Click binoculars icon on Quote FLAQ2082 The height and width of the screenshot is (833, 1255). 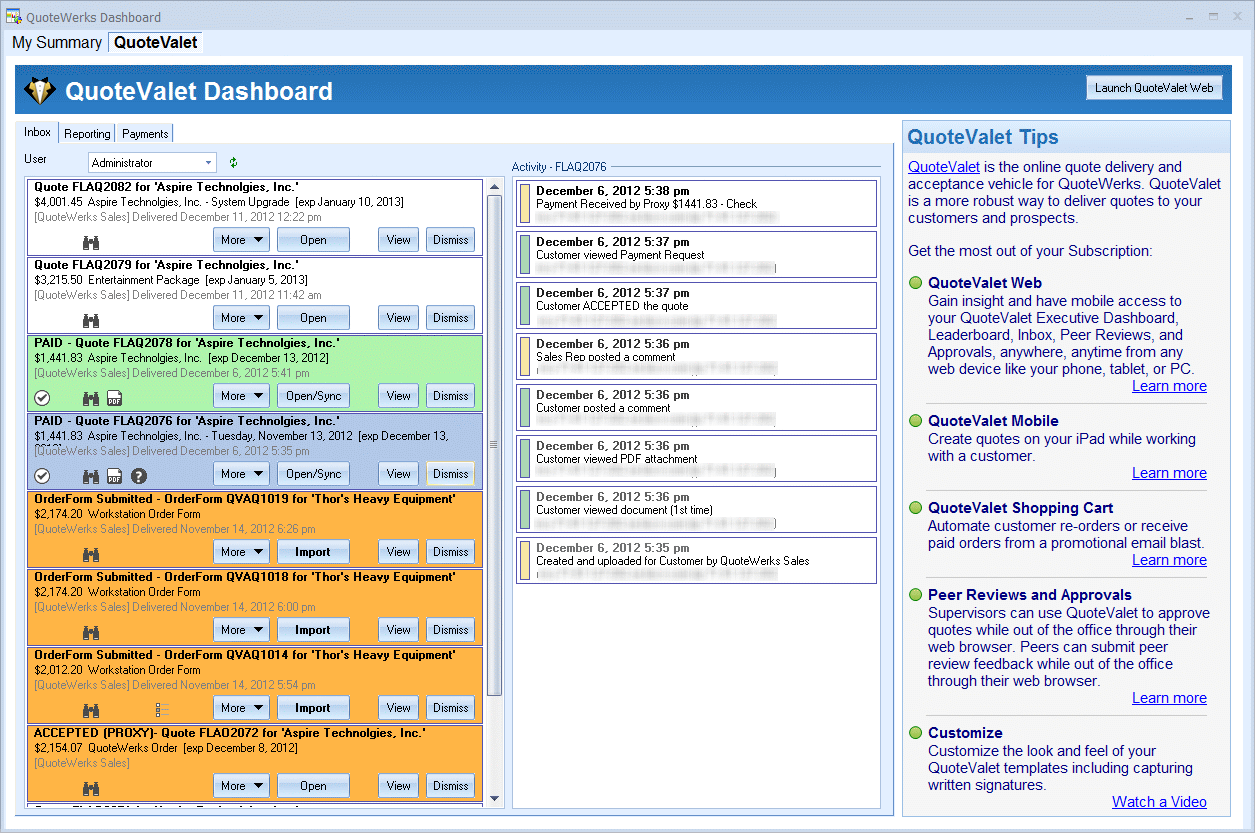tap(91, 241)
